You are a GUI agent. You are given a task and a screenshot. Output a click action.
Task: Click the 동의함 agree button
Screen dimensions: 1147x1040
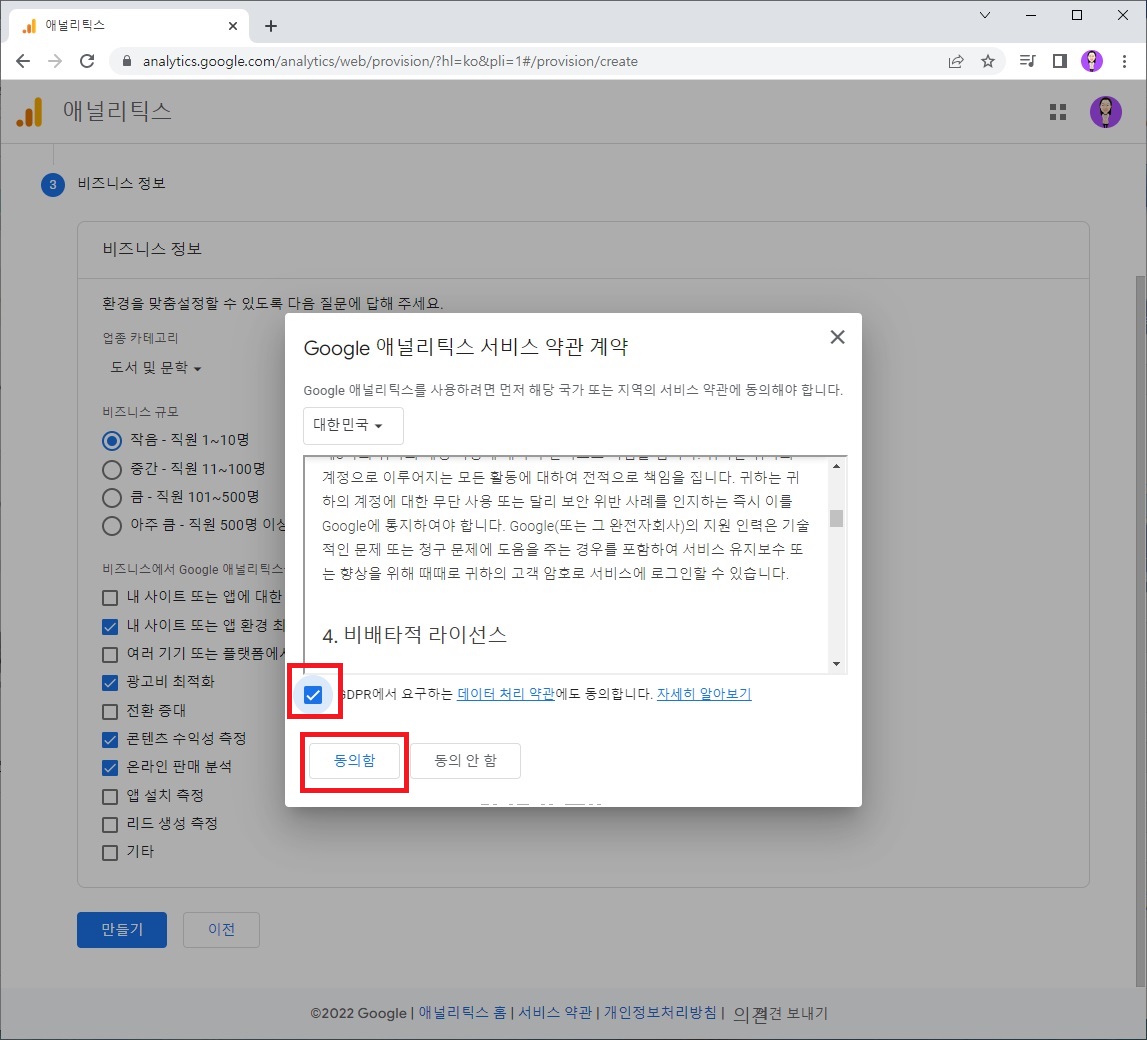coord(355,761)
